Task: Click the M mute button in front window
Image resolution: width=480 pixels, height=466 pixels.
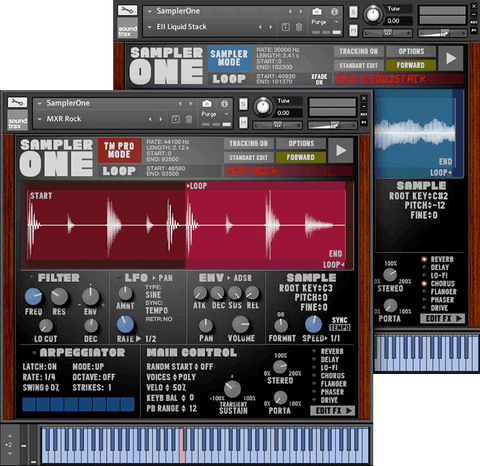Action: [x=243, y=123]
